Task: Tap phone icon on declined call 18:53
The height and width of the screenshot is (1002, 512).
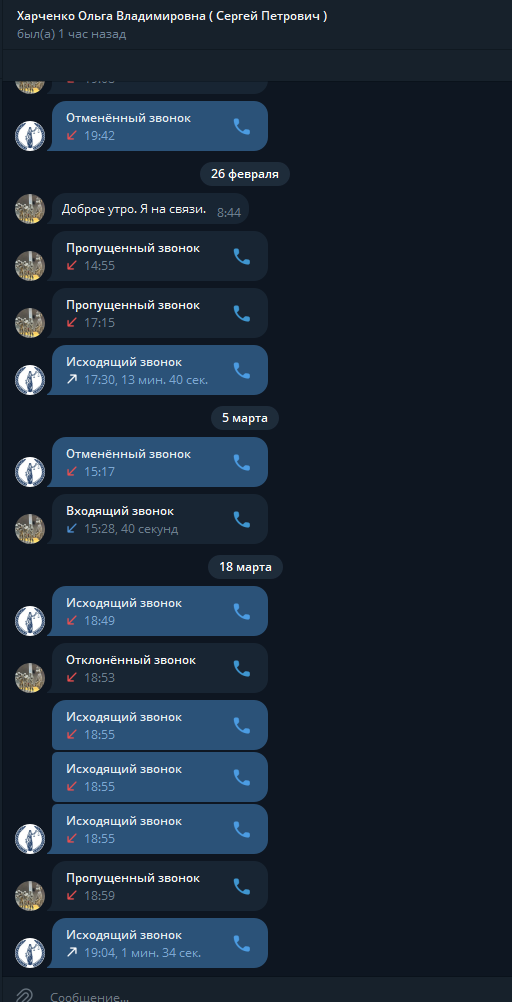Action: point(242,668)
